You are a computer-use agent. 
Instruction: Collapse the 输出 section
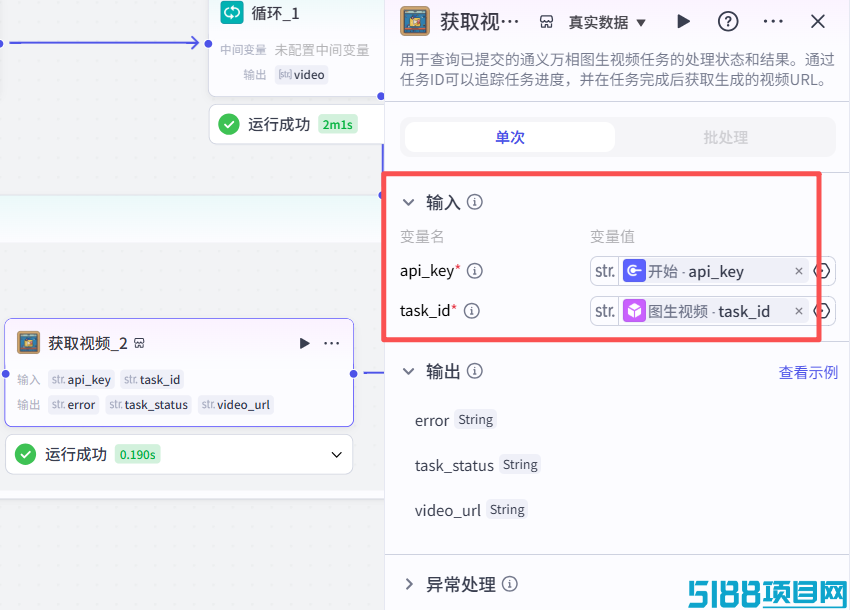coord(408,371)
